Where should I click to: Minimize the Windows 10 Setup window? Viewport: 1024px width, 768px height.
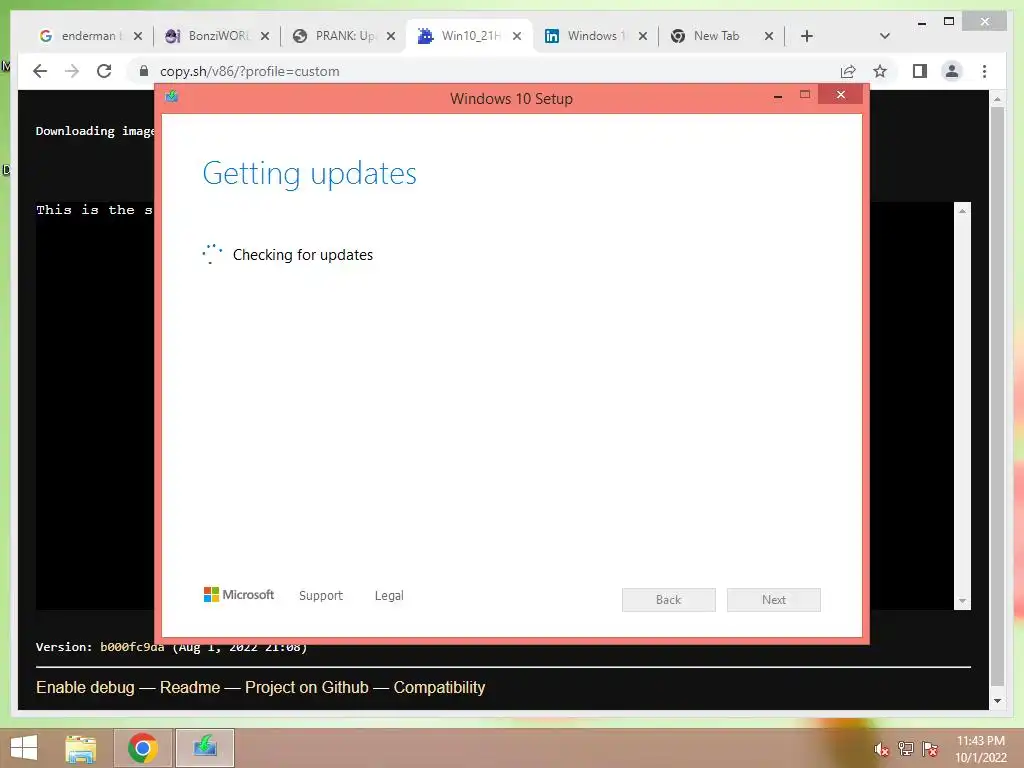coord(778,96)
